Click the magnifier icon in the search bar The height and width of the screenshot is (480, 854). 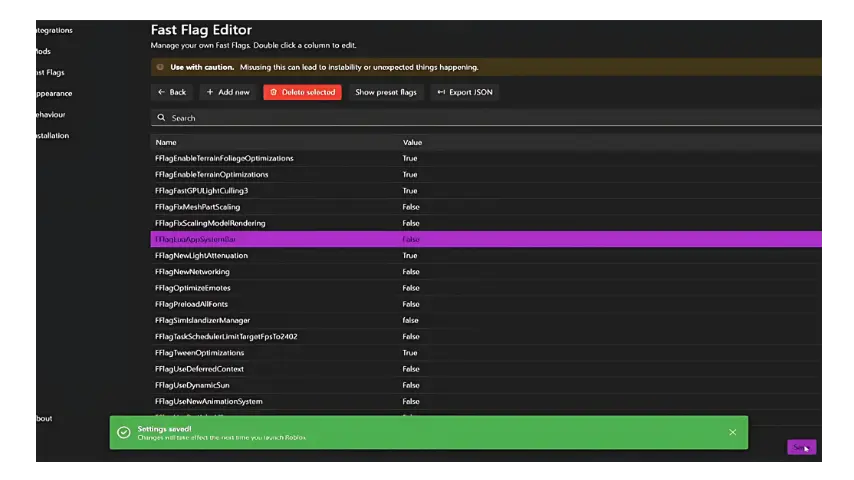(x=161, y=118)
